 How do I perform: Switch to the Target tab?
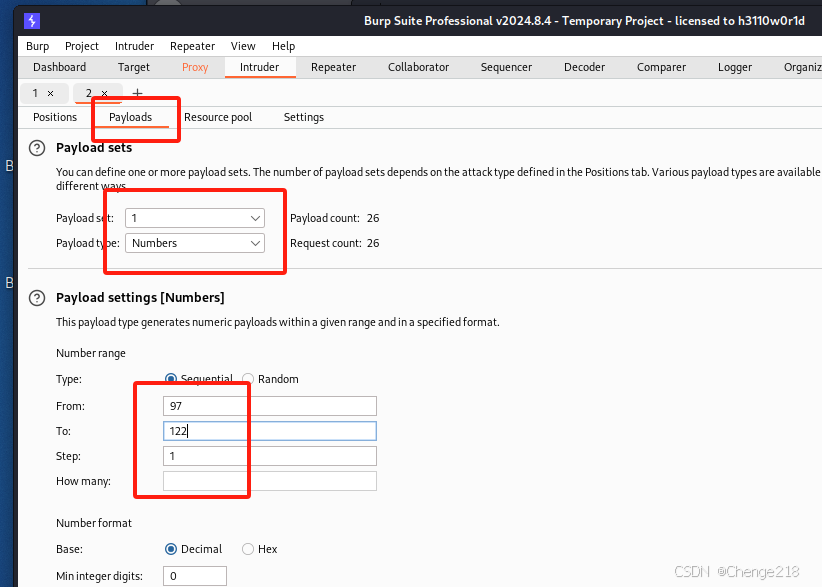[134, 67]
